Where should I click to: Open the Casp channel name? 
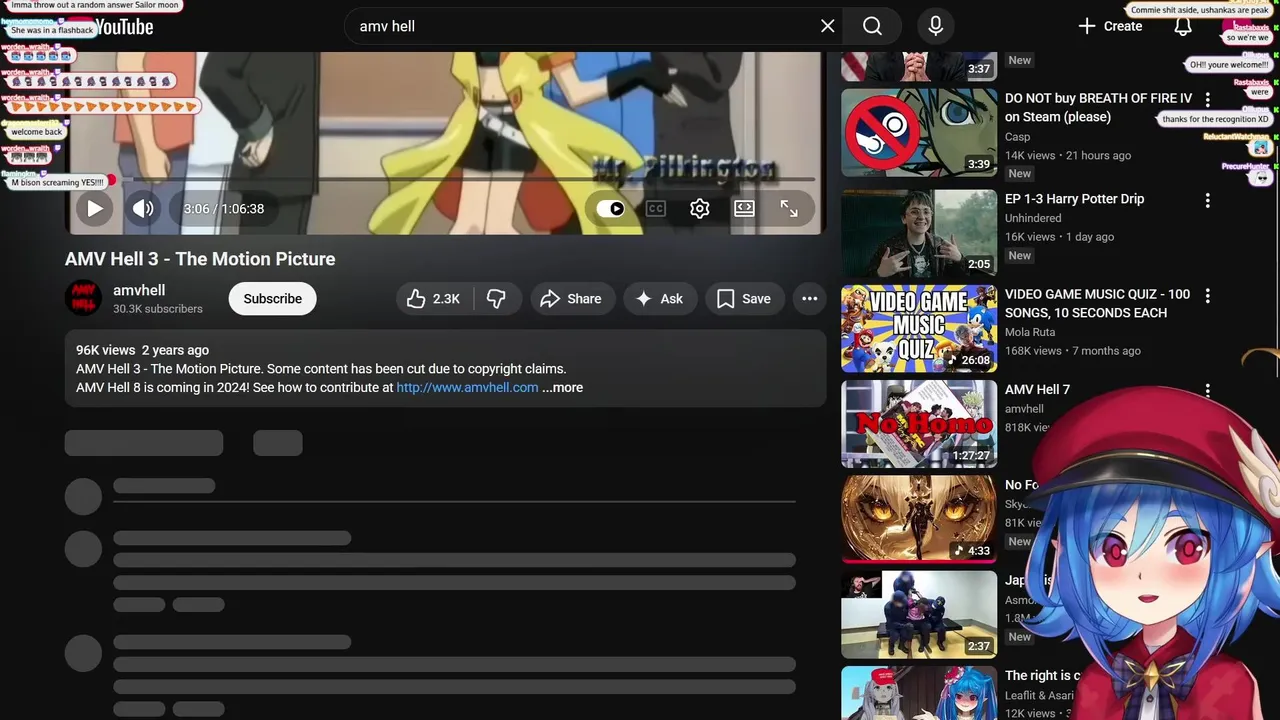coord(1017,137)
